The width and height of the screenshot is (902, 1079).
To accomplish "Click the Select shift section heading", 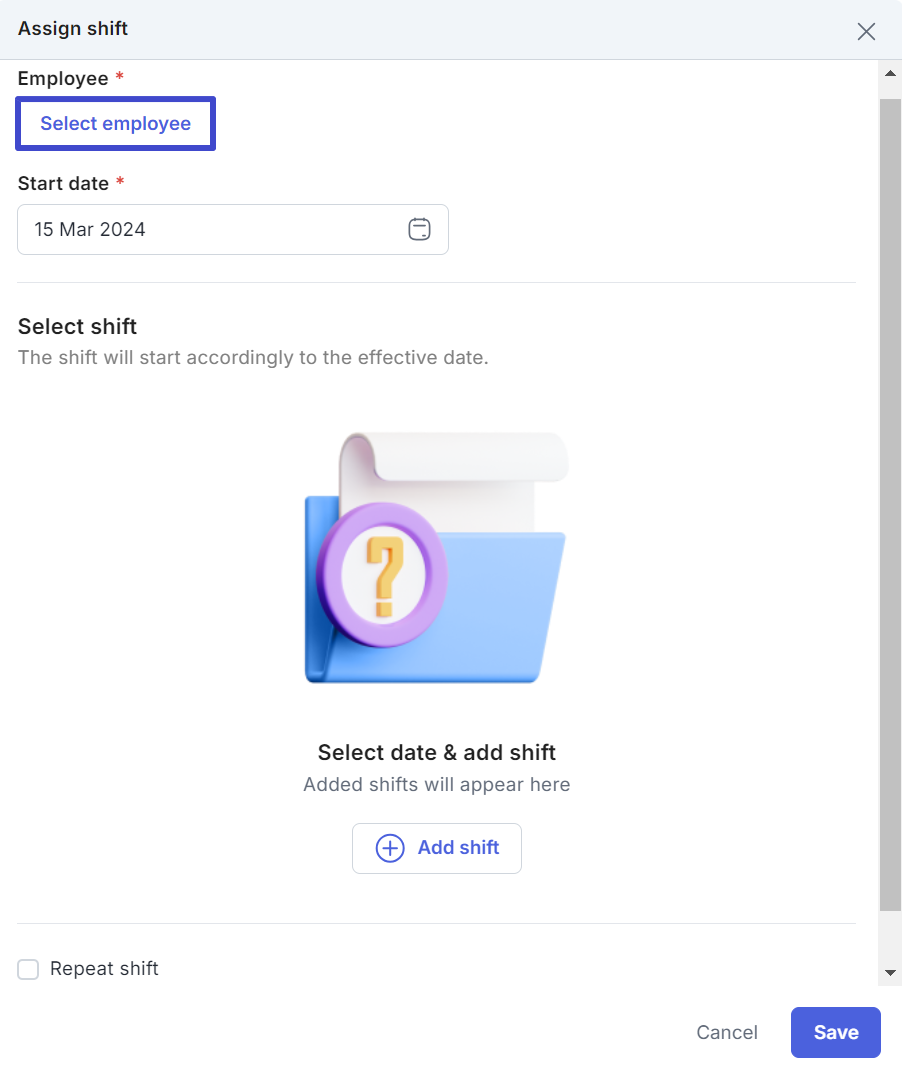I will (77, 327).
